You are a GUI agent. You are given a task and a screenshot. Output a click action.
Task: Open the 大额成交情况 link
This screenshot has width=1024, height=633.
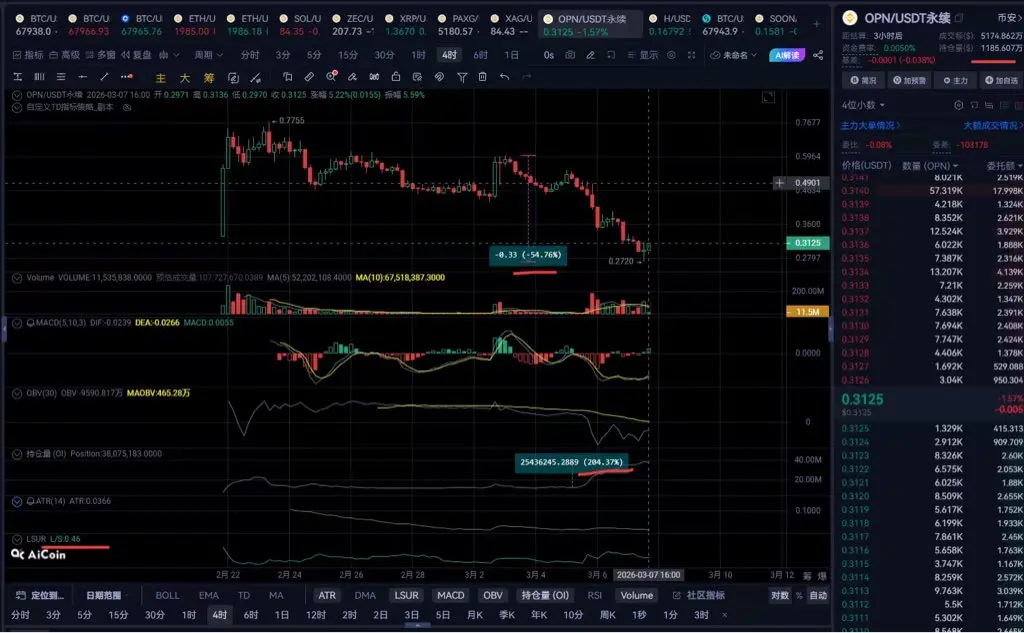(993, 125)
